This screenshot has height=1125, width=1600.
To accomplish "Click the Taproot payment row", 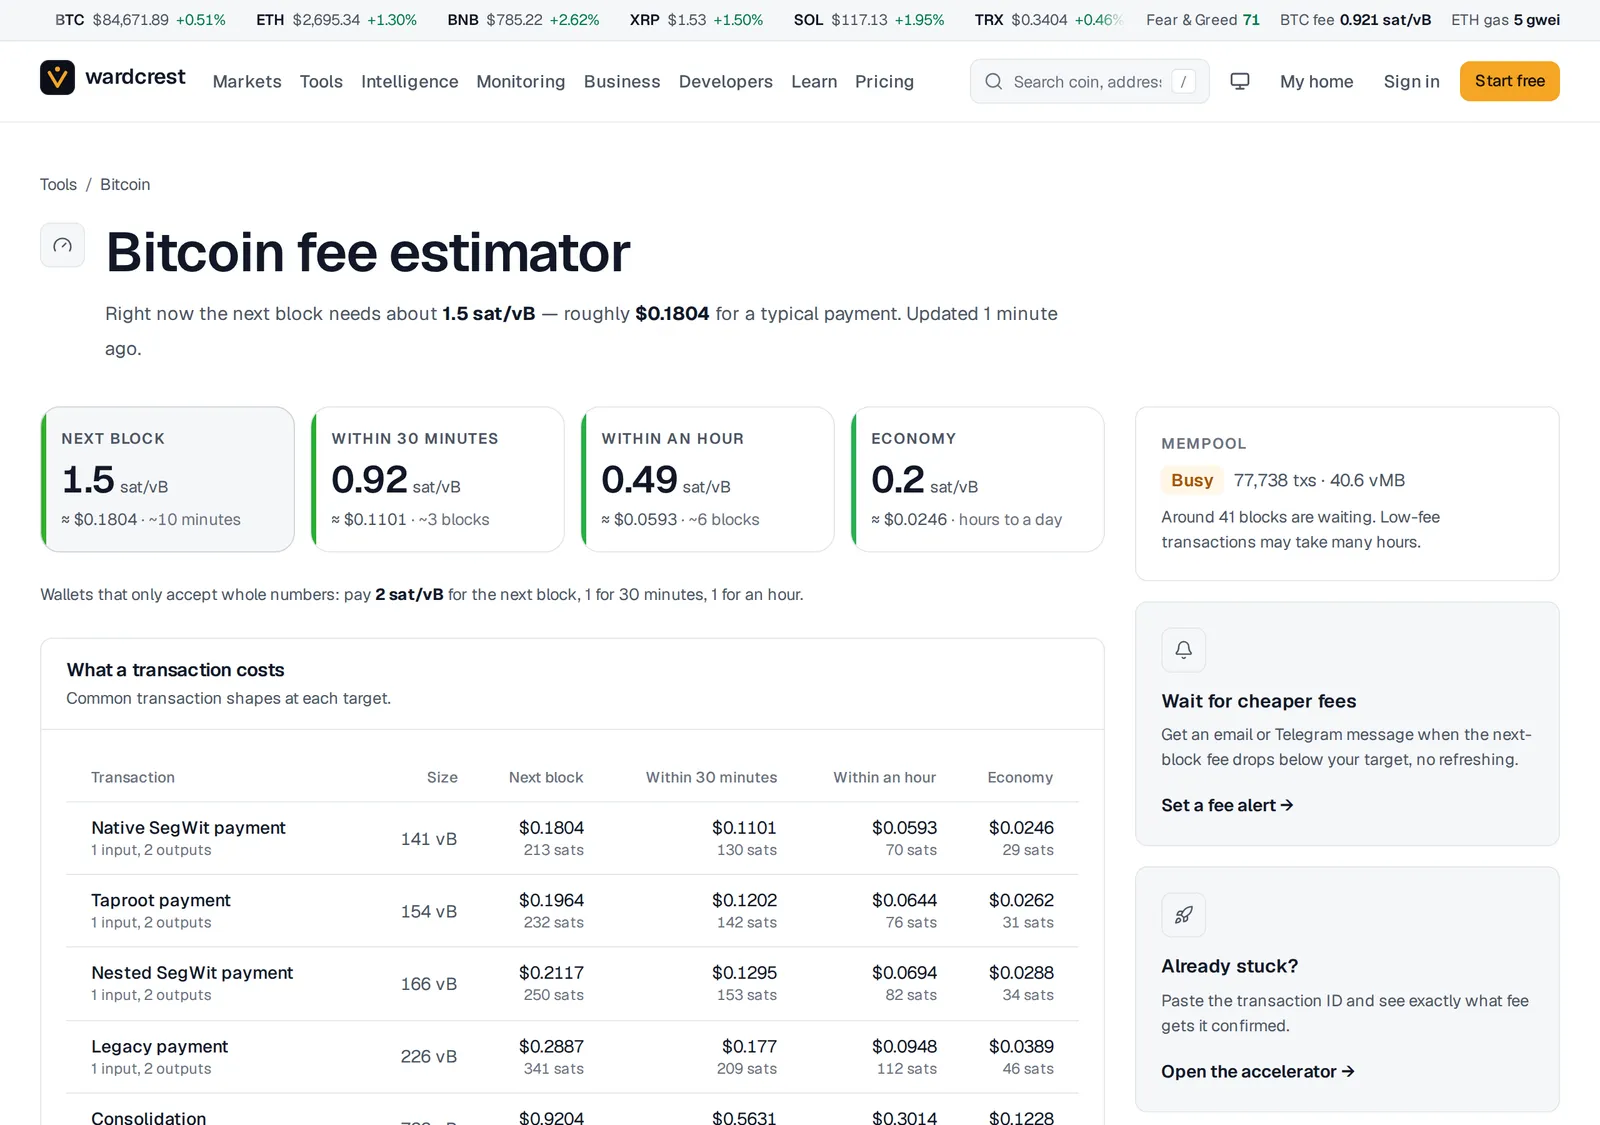I will click(572, 911).
